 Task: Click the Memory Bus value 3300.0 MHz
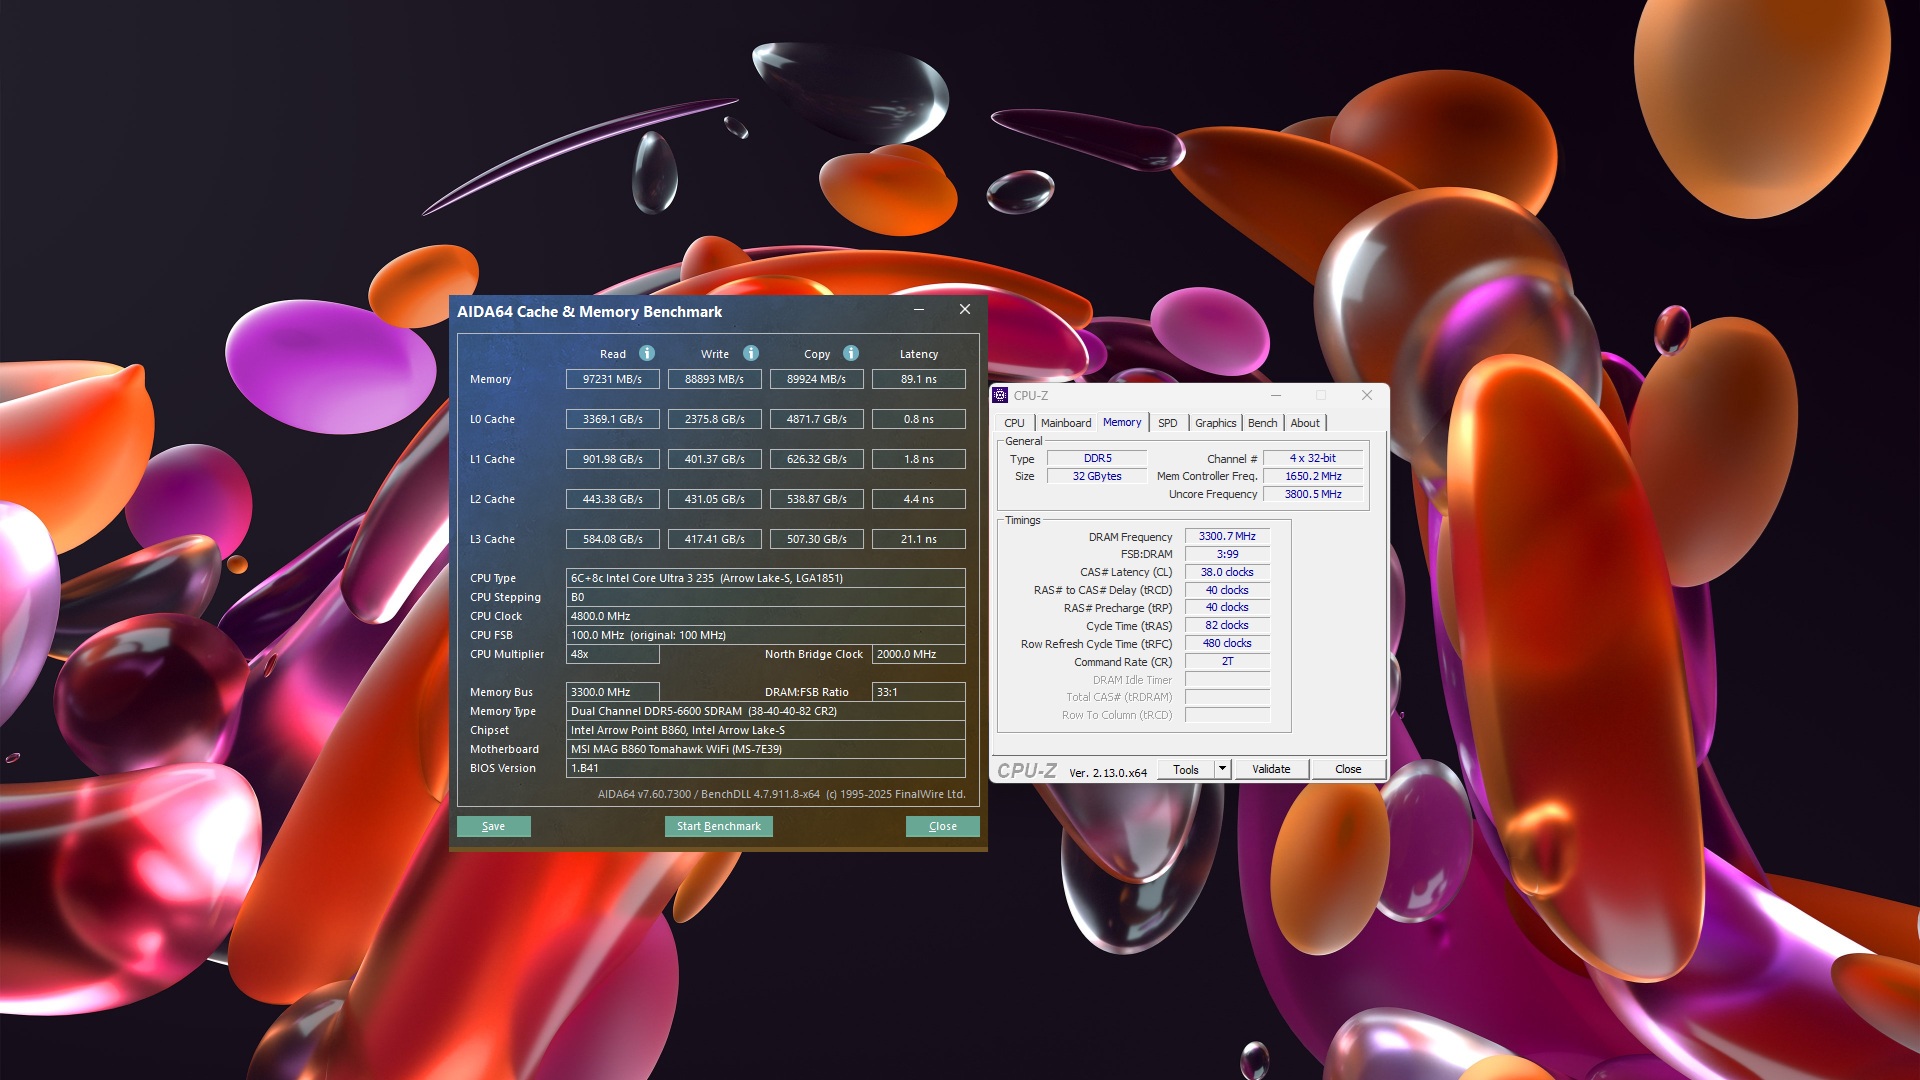pyautogui.click(x=613, y=692)
